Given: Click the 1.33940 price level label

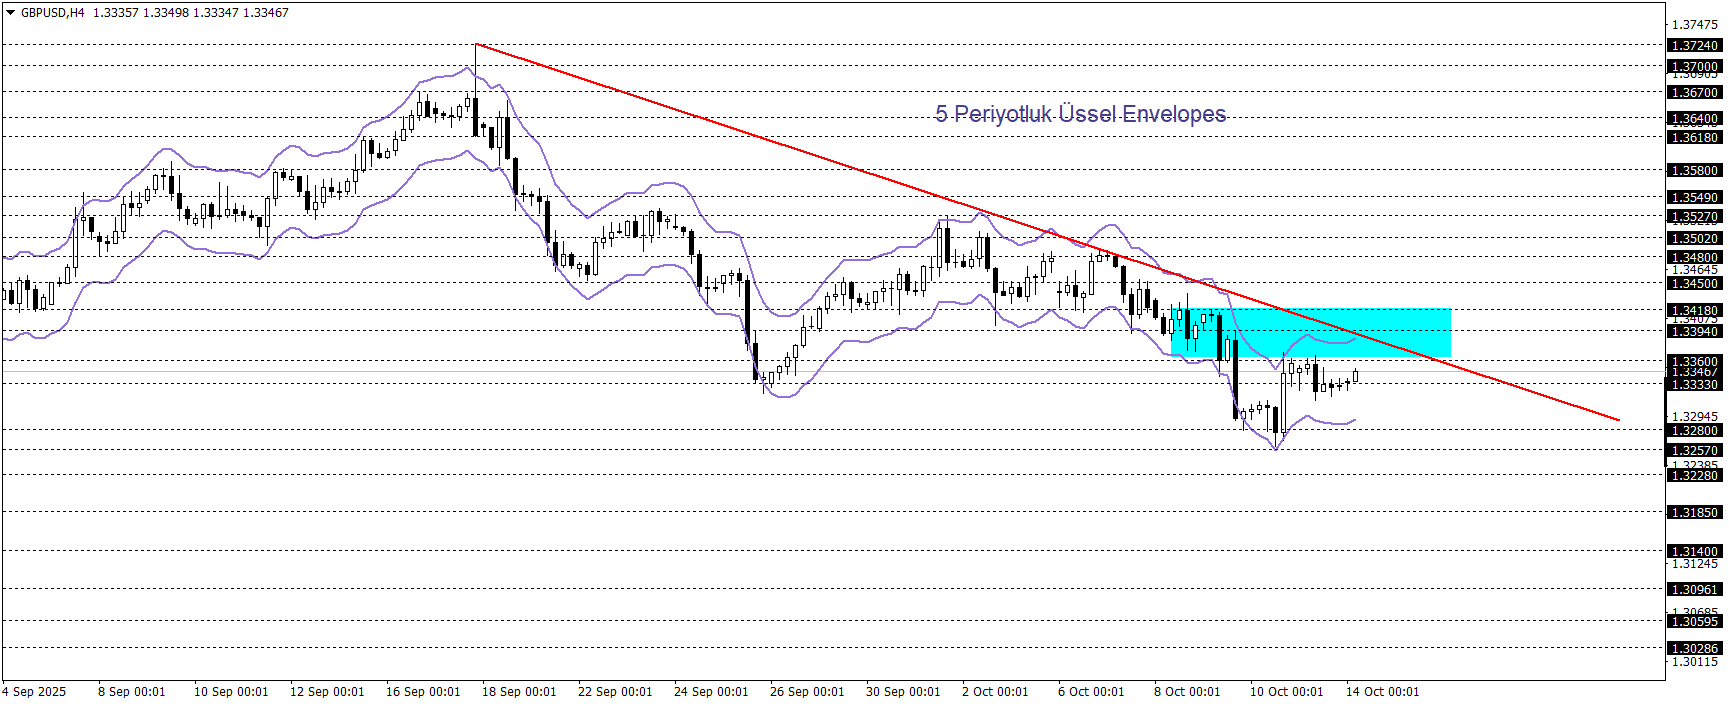Looking at the screenshot, I should 1694,331.
